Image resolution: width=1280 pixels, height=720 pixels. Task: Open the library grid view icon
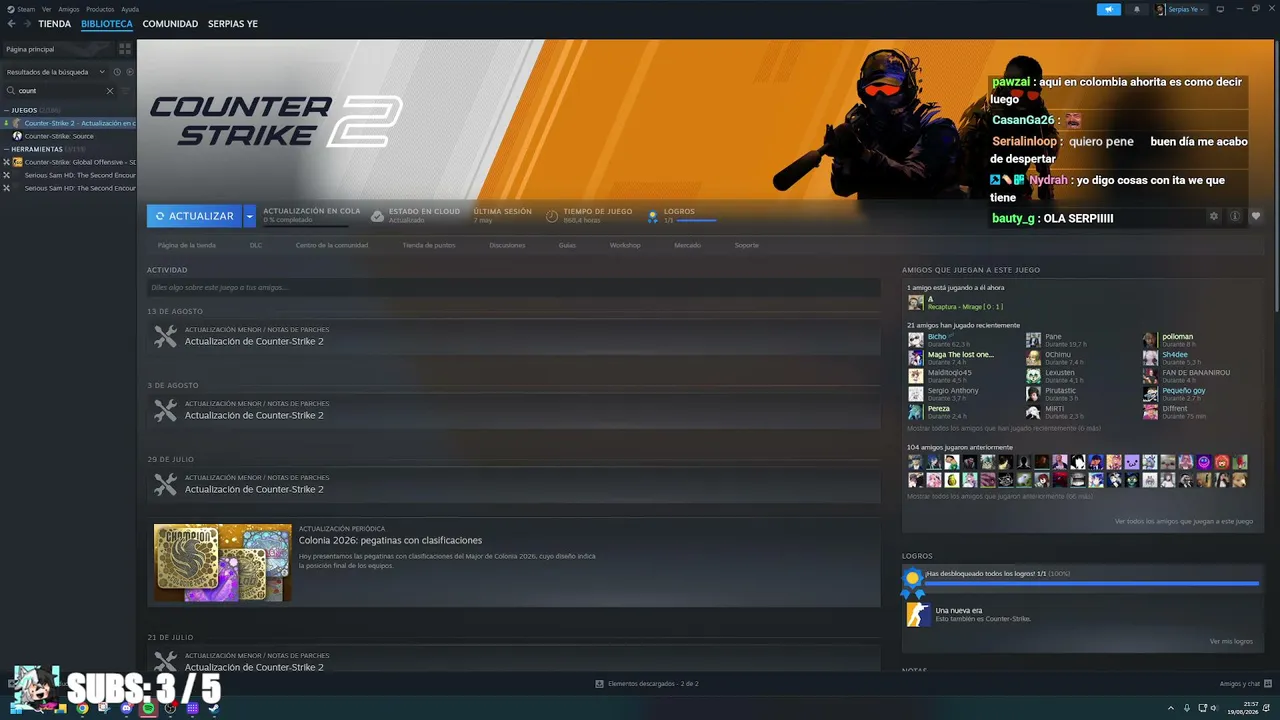click(x=125, y=48)
